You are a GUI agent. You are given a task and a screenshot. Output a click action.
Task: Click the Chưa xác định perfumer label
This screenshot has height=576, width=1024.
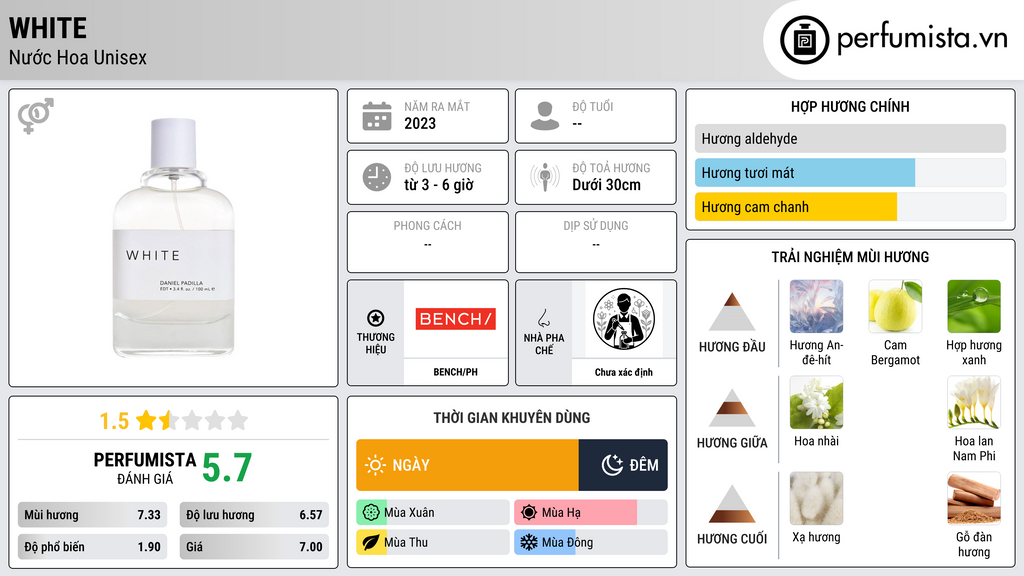(624, 372)
